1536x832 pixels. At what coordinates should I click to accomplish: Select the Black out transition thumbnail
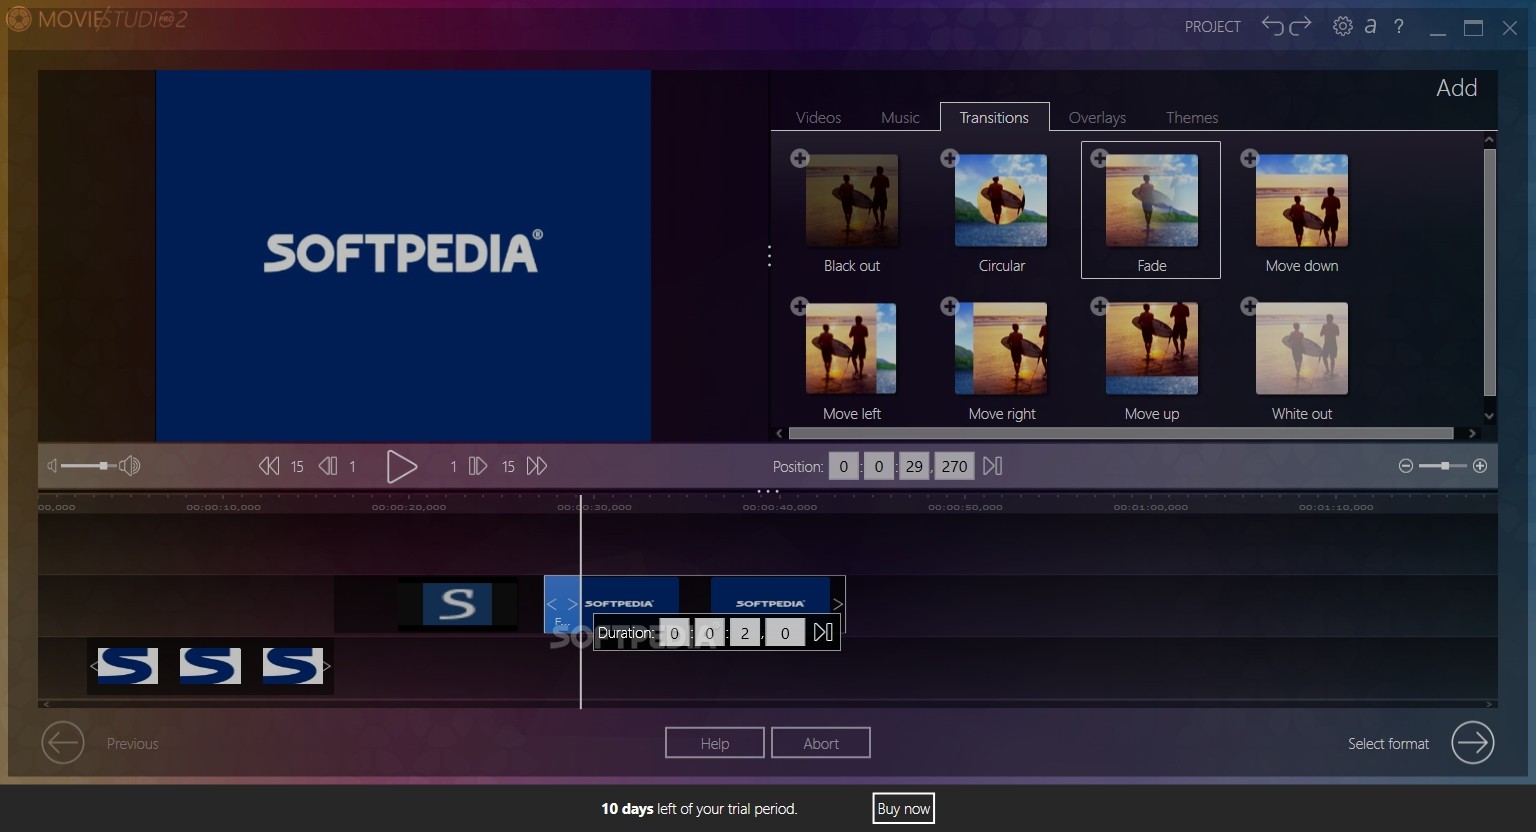pos(852,200)
